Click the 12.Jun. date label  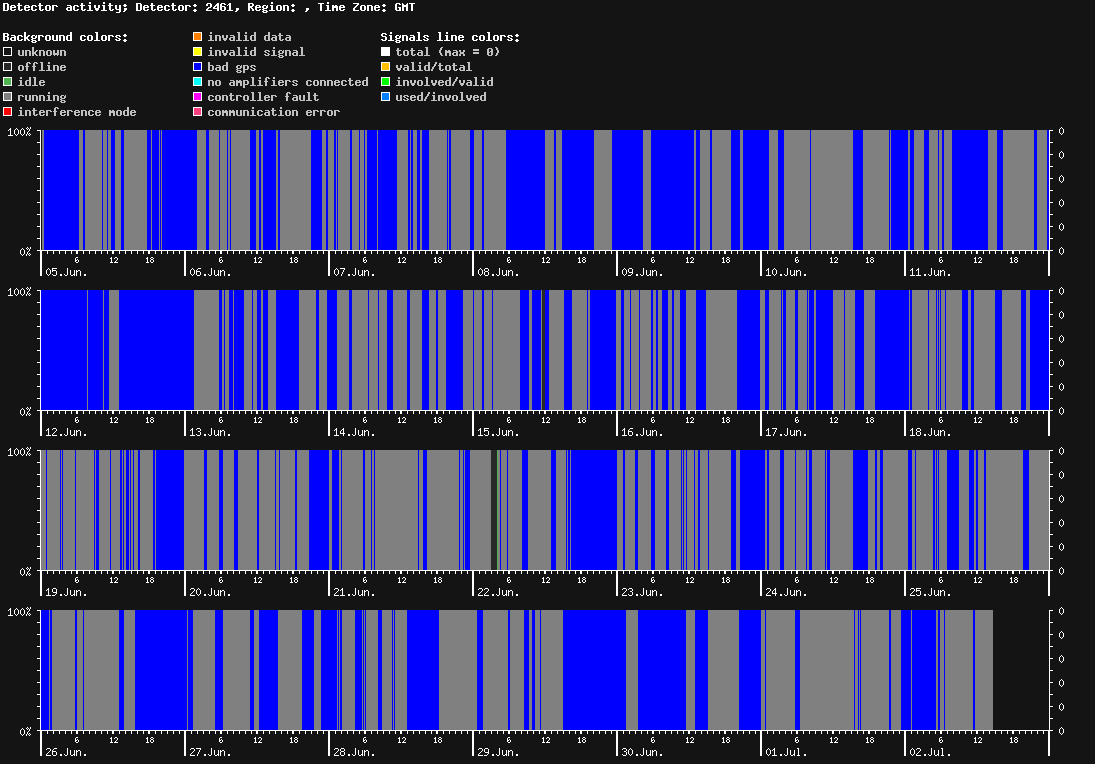66,432
